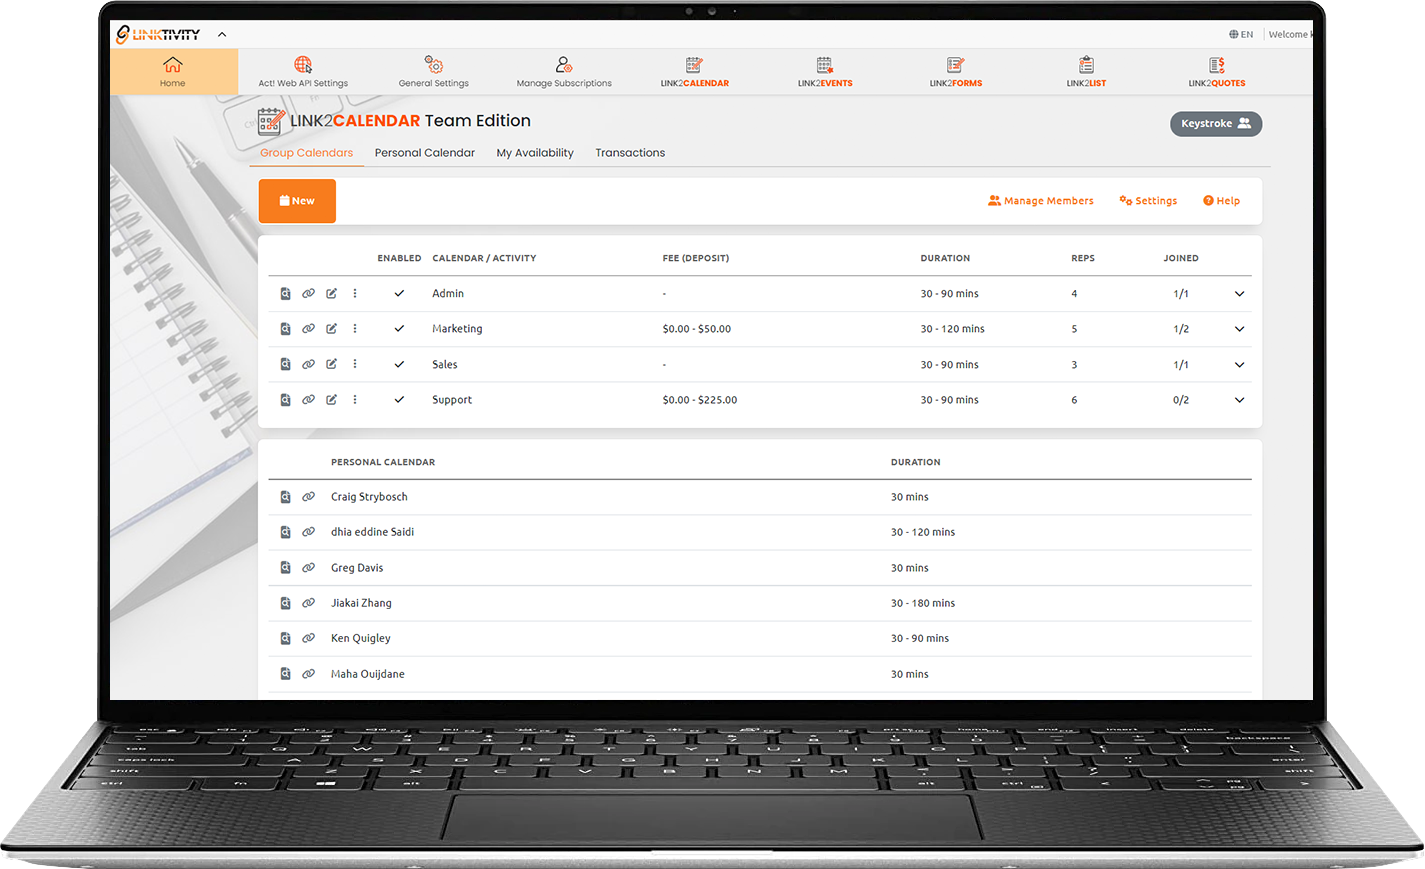
Task: Open LINK2QUOTES module
Action: pyautogui.click(x=1217, y=72)
